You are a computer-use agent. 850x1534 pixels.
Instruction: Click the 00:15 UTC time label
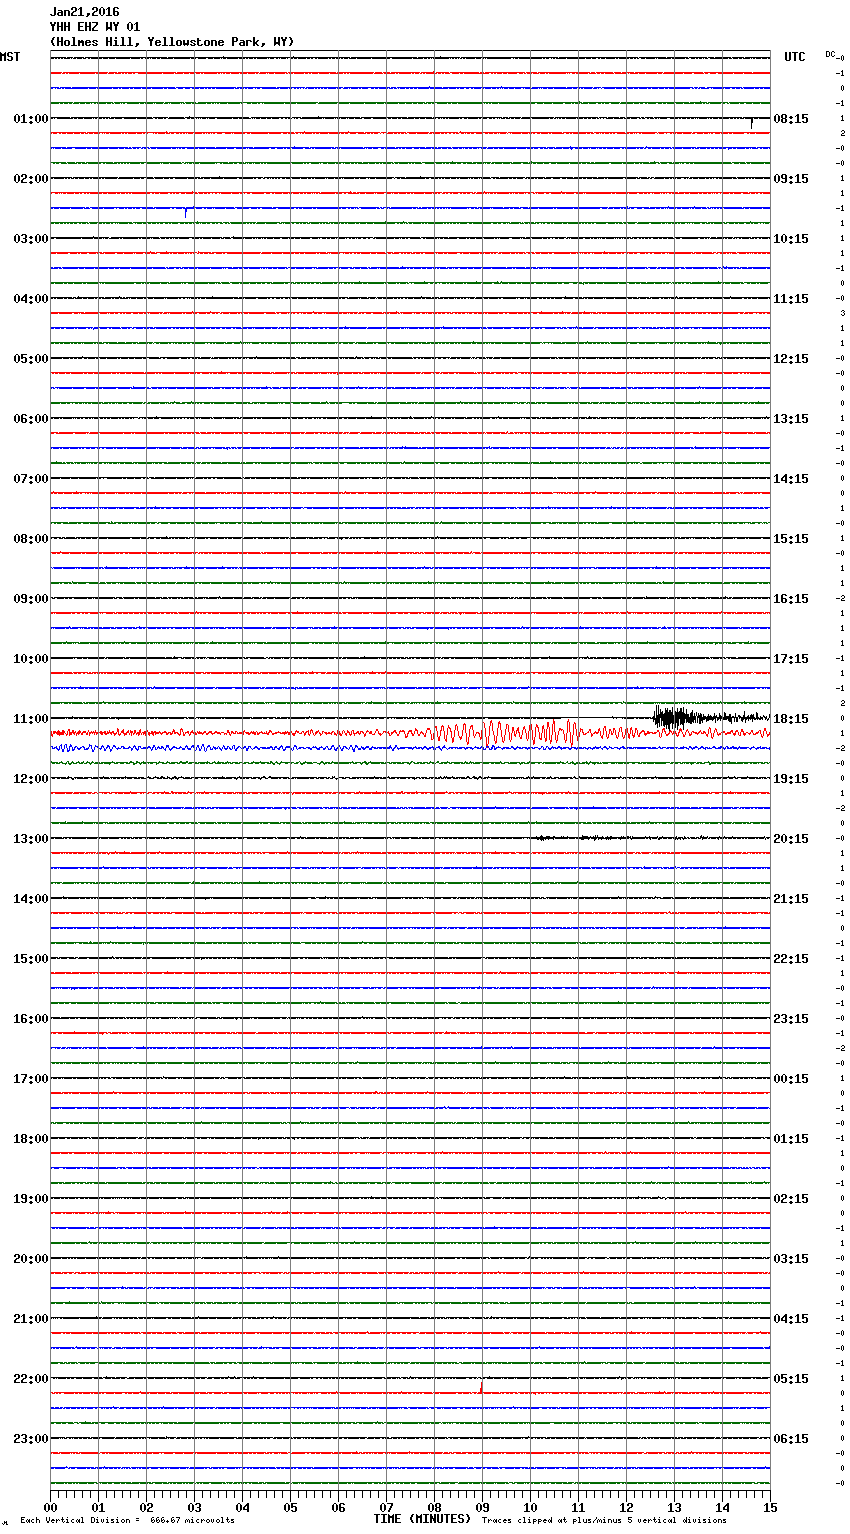[791, 1079]
